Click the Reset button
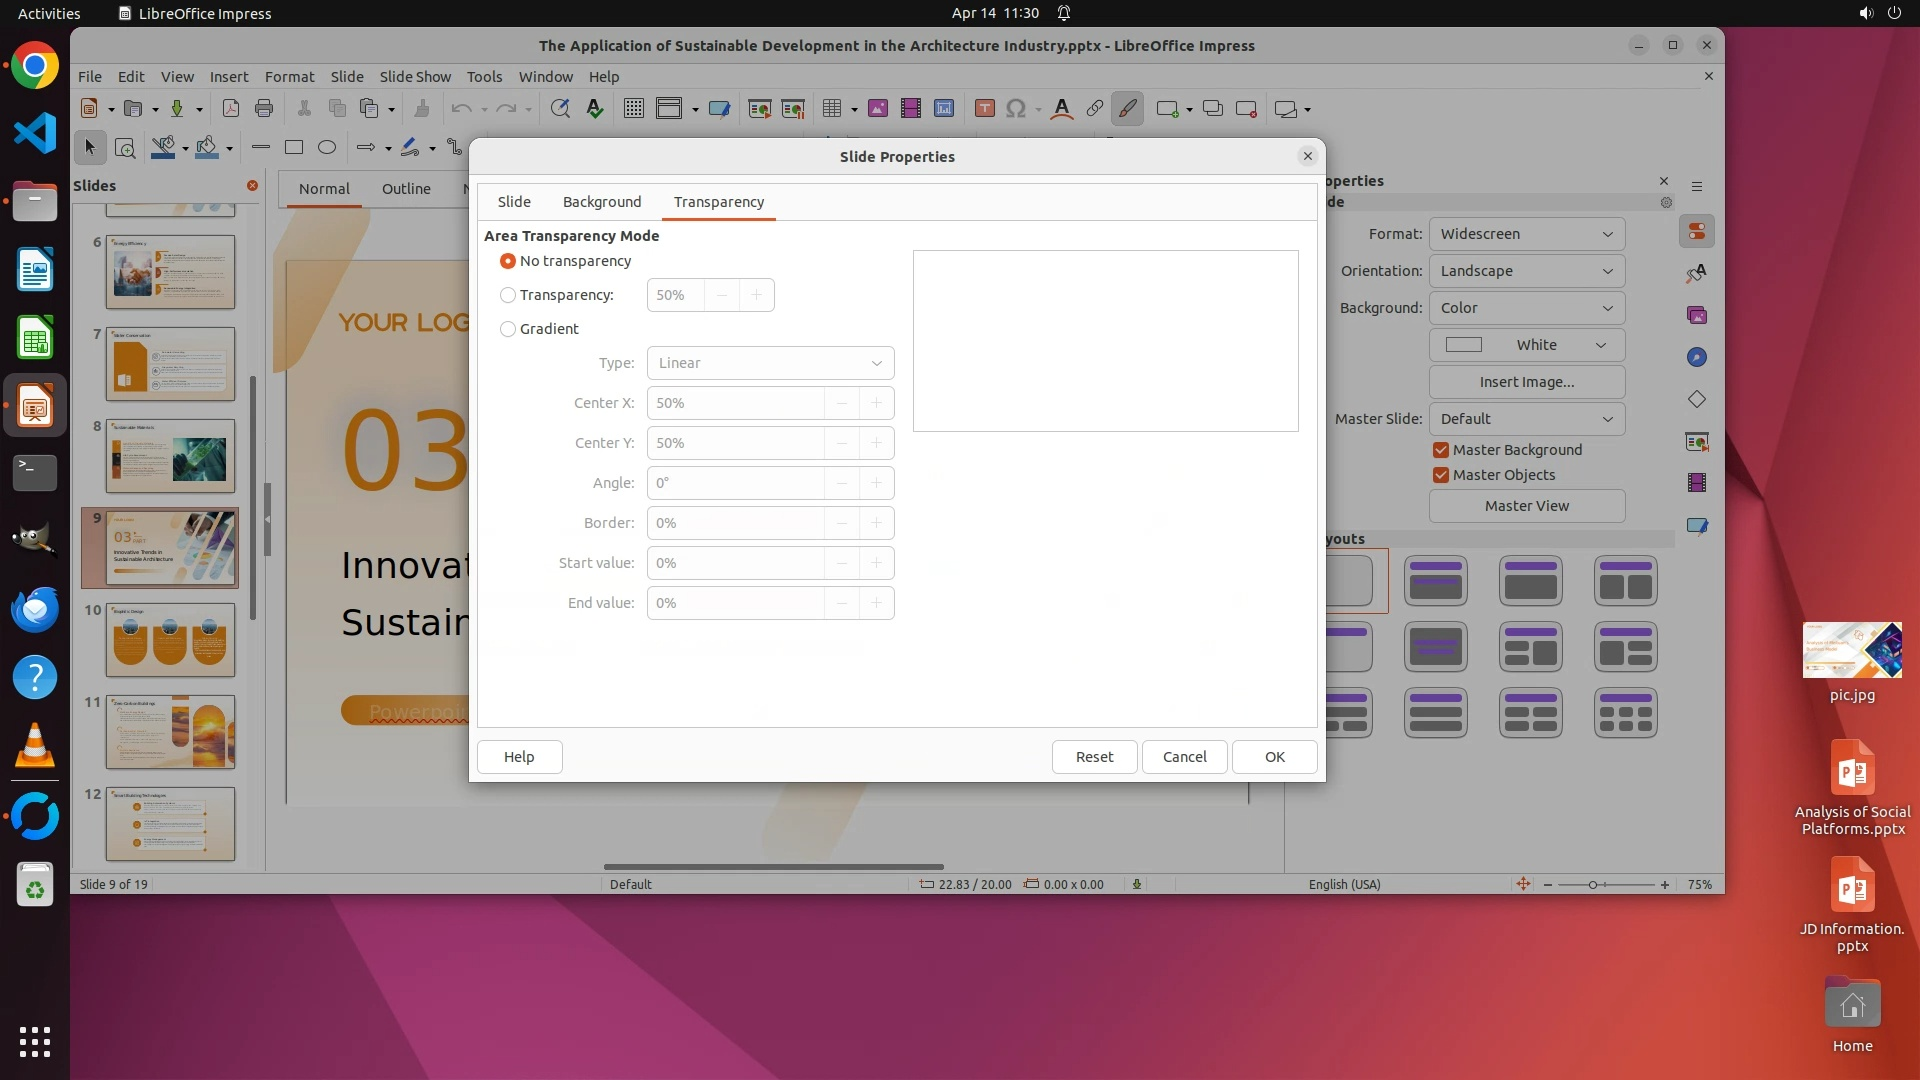The width and height of the screenshot is (1920, 1080). coord(1094,757)
